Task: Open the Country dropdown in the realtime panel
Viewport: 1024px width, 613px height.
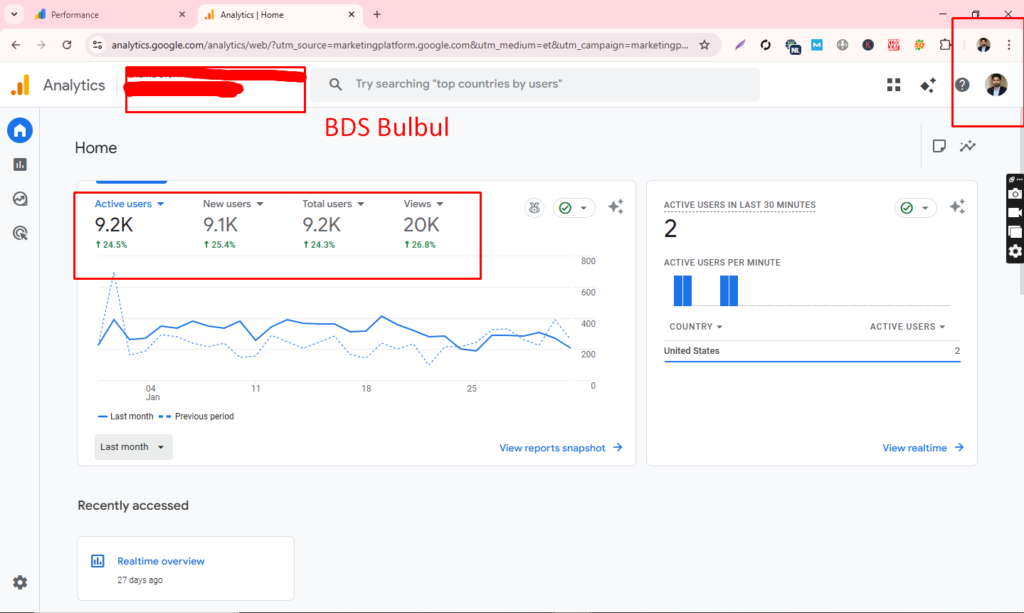Action: pyautogui.click(x=695, y=326)
